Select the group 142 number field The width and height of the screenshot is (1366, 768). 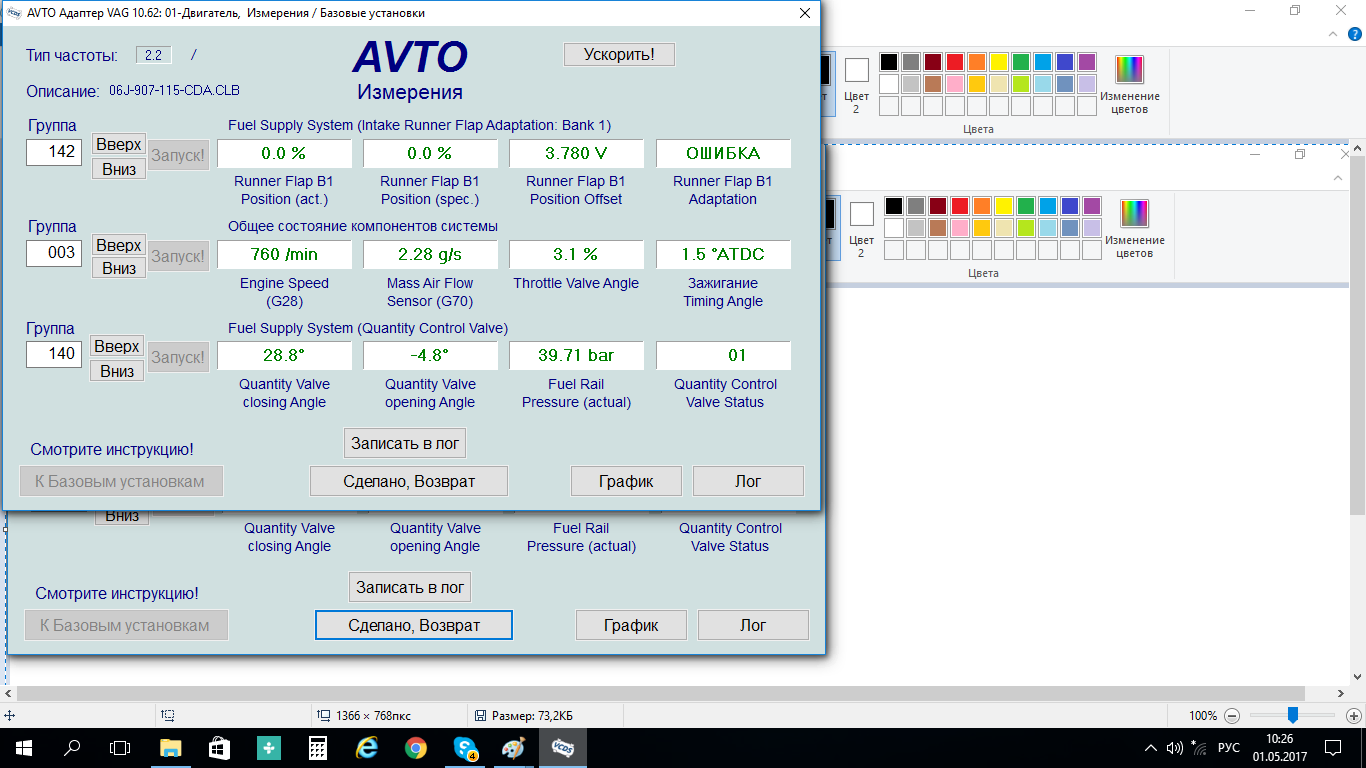(x=54, y=152)
